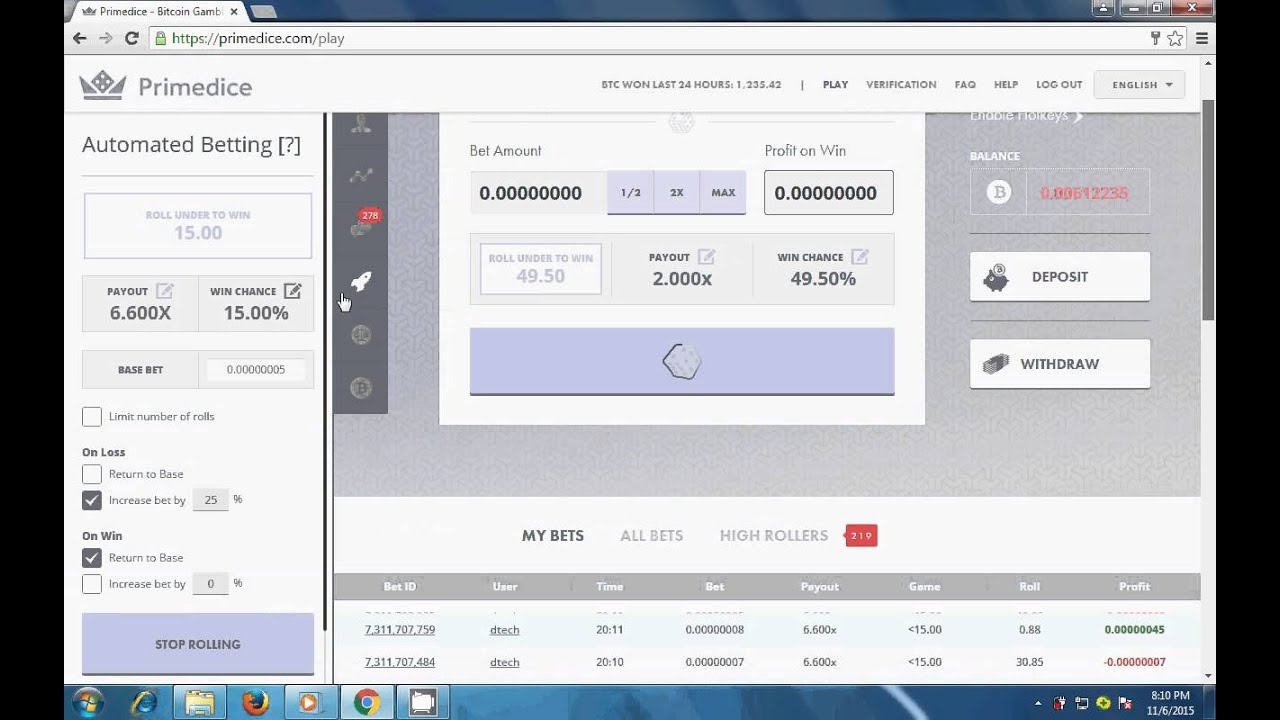Image resolution: width=1280 pixels, height=720 pixels.
Task: Uncheck Increase bet by under On Loss
Action: click(92, 500)
